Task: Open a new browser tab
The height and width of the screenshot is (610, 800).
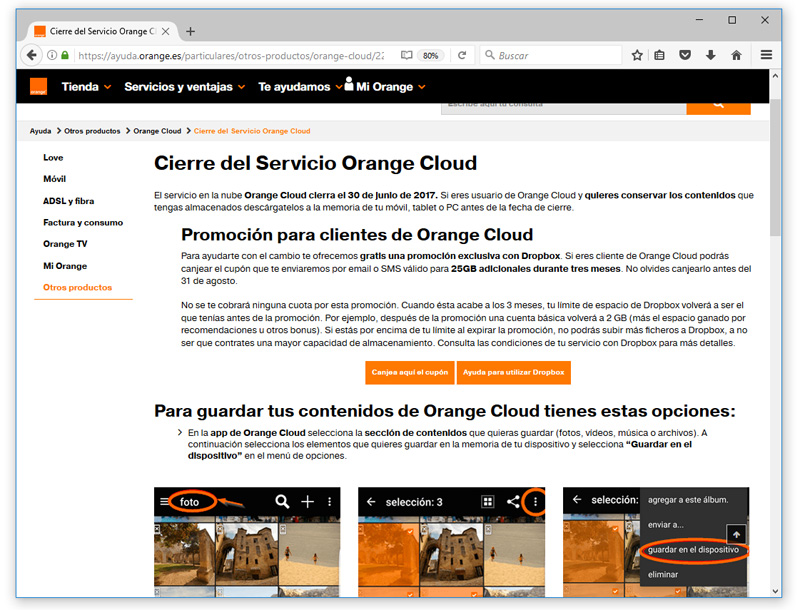Action: (x=191, y=31)
